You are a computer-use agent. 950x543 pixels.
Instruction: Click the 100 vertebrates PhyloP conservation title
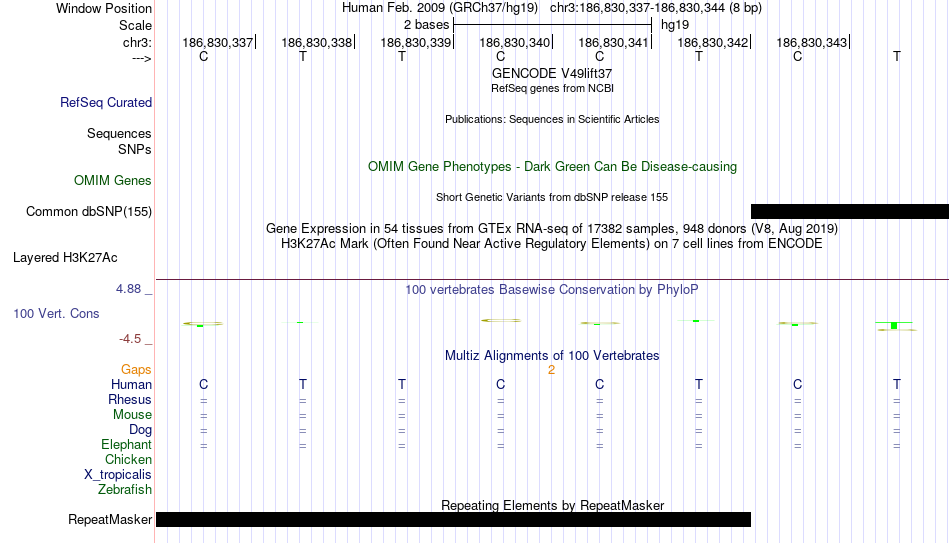click(552, 290)
